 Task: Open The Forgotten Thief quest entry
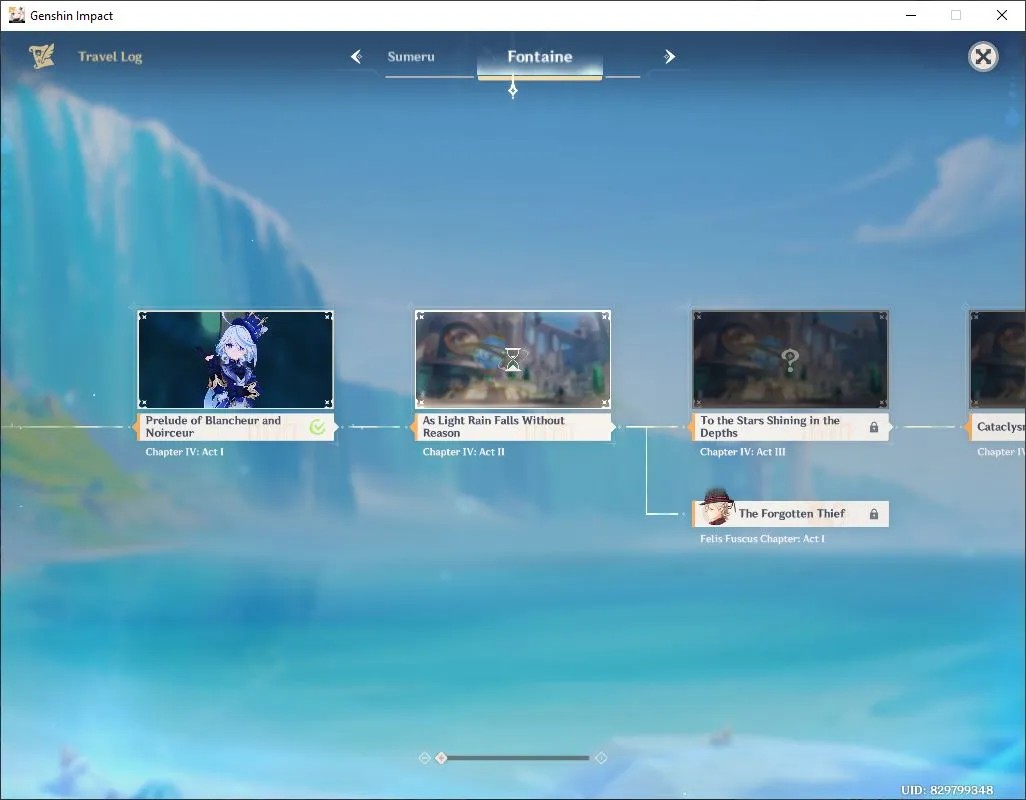click(x=790, y=513)
